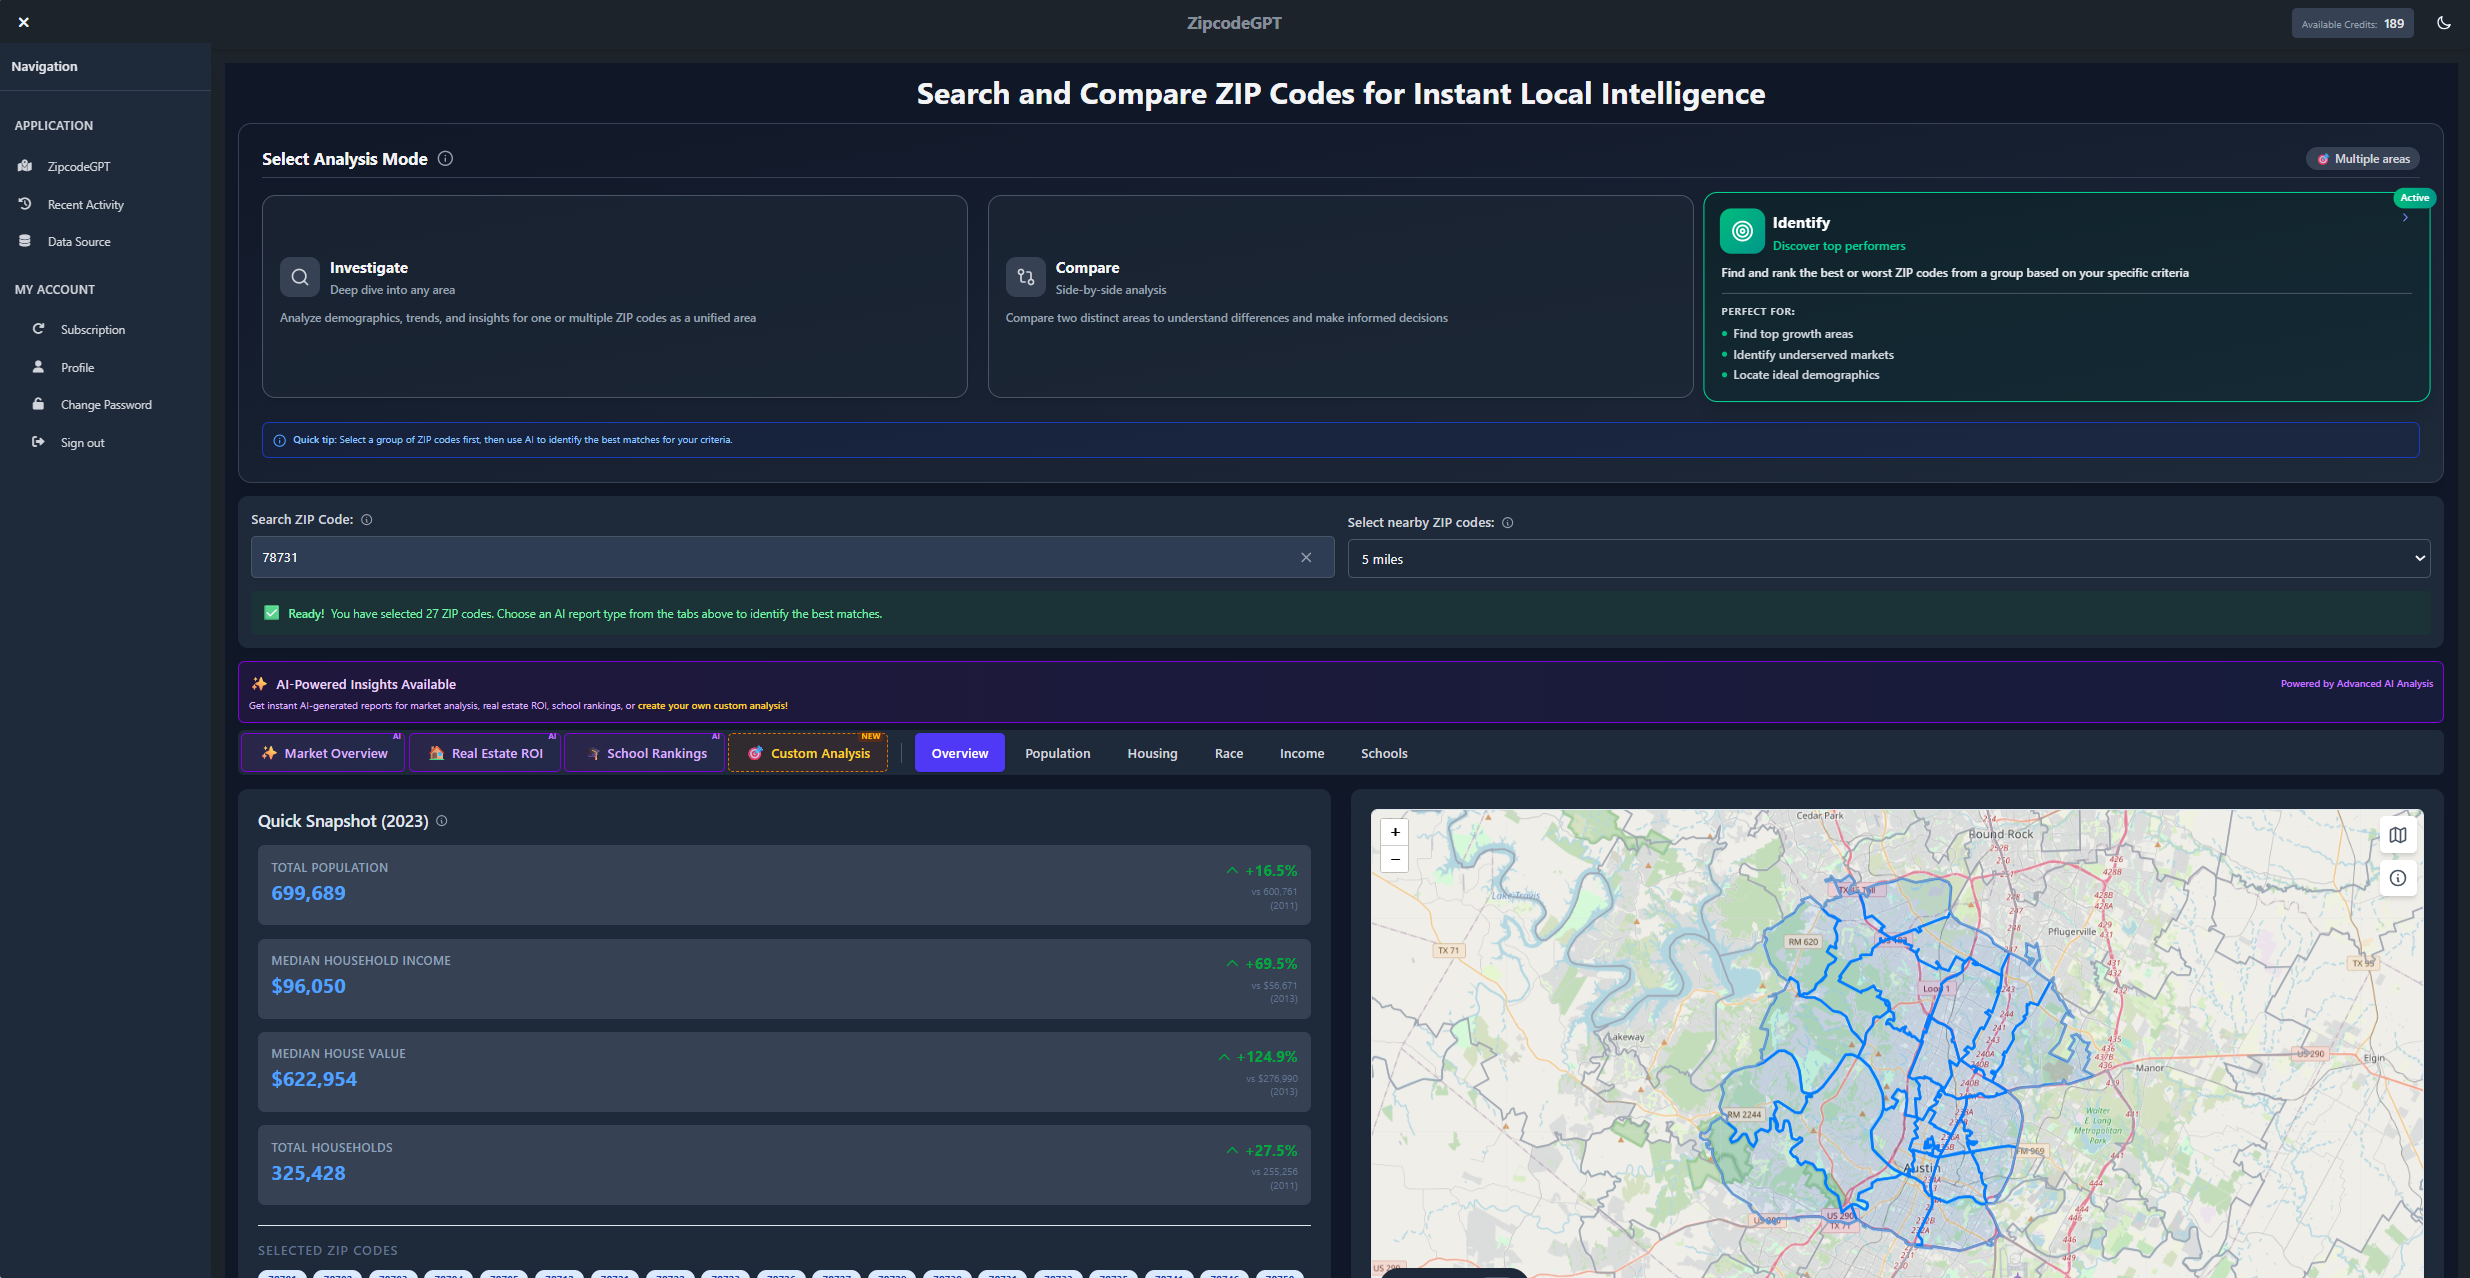The image size is (2470, 1278).
Task: Switch to the Income tab
Action: point(1302,753)
